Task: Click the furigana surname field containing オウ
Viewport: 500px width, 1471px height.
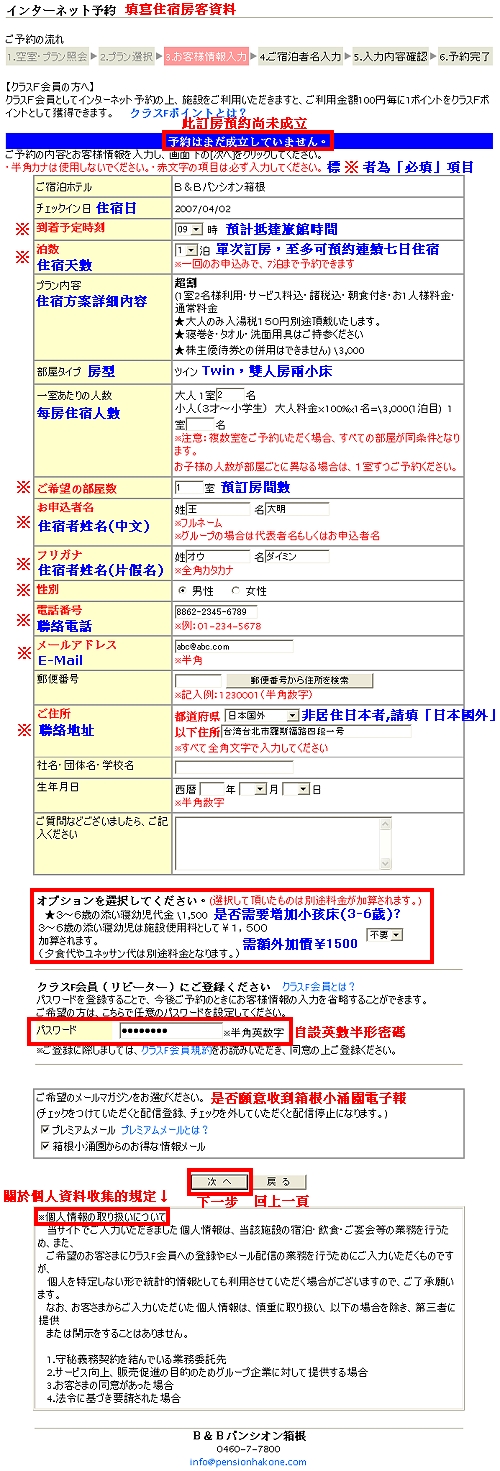Action: click(218, 556)
